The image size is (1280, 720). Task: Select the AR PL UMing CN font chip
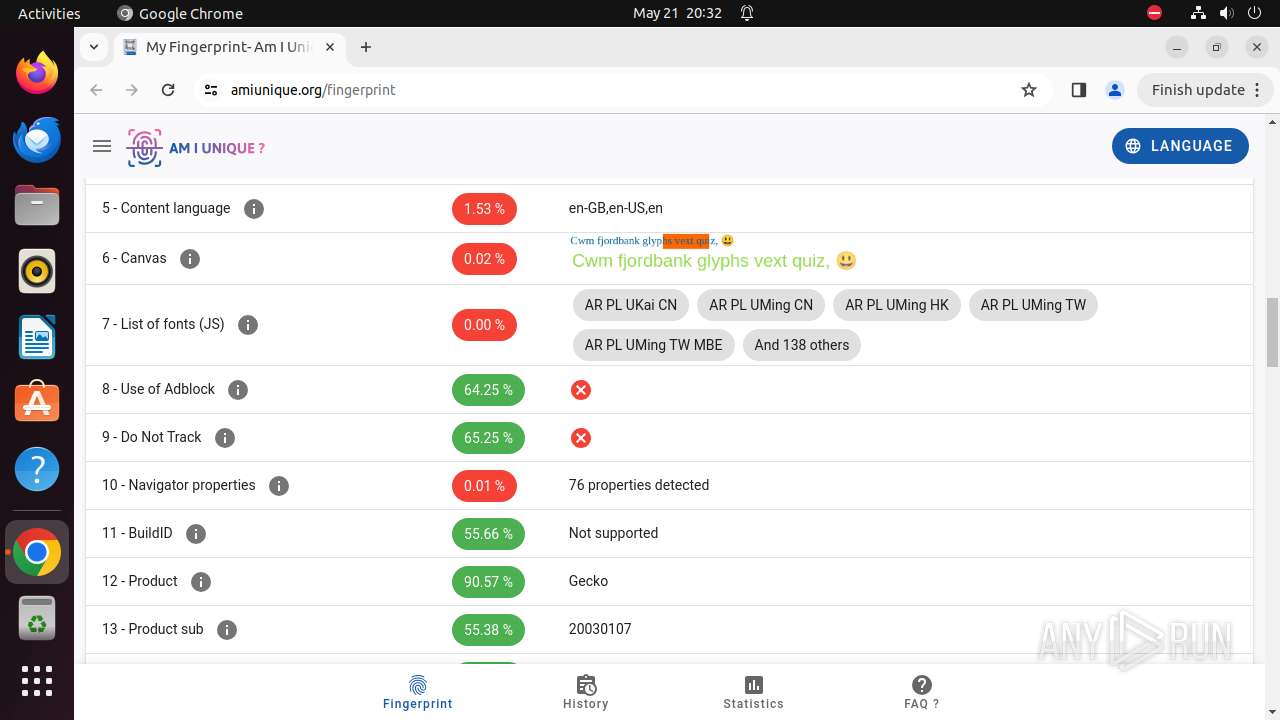click(761, 305)
